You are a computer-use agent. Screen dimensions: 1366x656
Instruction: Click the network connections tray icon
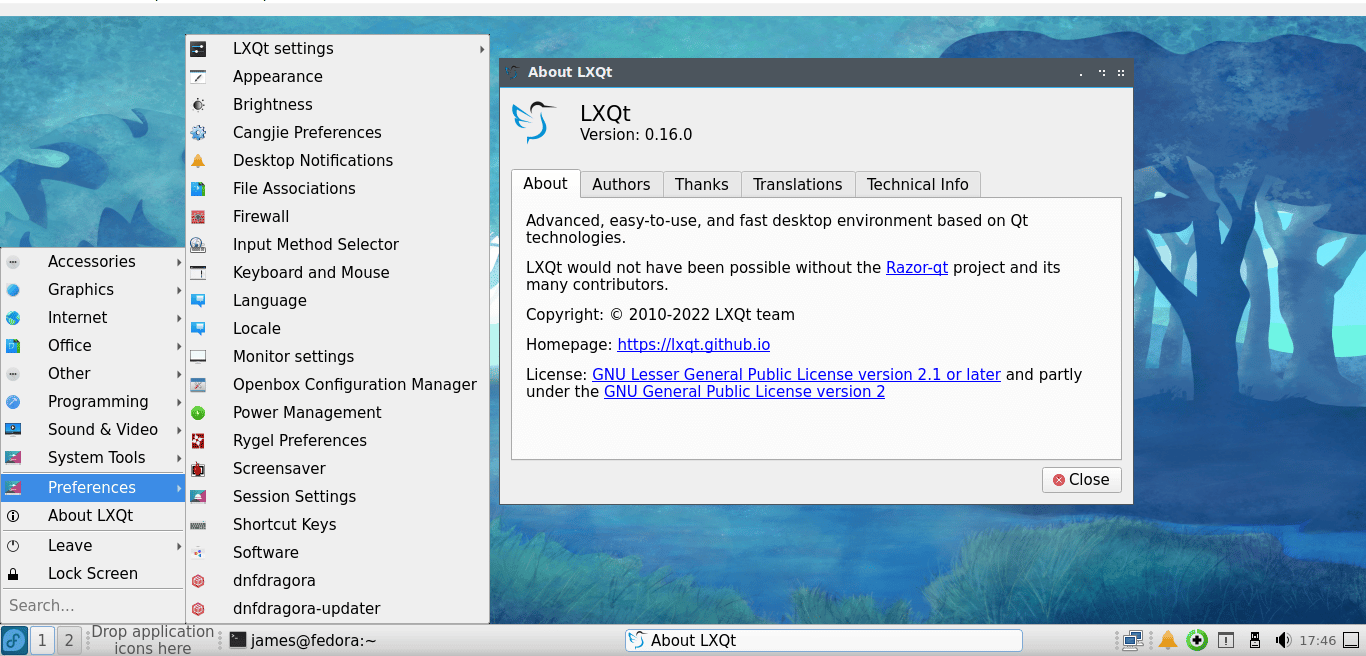coord(1133,640)
